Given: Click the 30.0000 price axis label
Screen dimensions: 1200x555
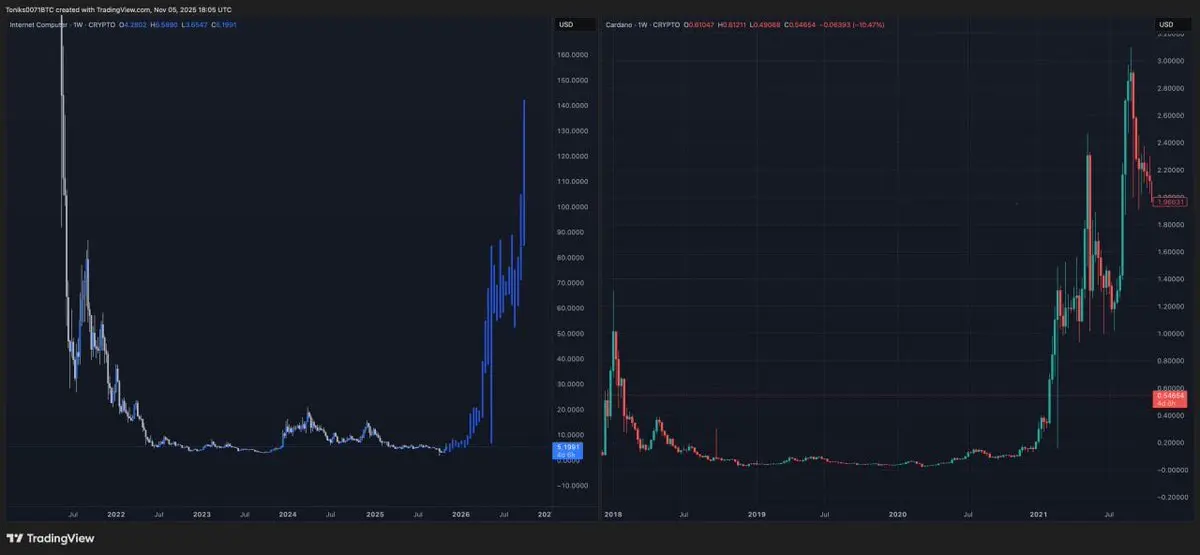Looking at the screenshot, I should coord(572,384).
